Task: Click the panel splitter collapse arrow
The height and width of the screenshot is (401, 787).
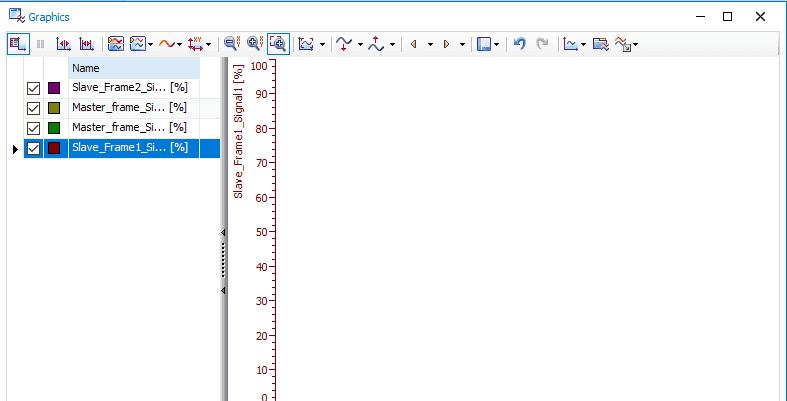Action: pos(223,232)
